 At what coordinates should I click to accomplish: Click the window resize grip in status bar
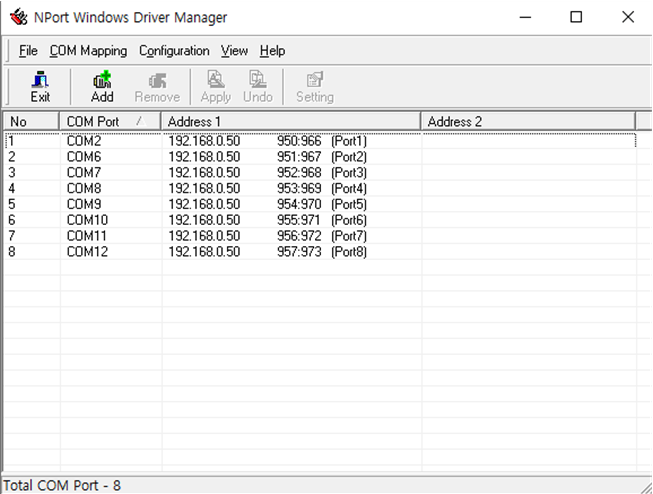pos(647,487)
